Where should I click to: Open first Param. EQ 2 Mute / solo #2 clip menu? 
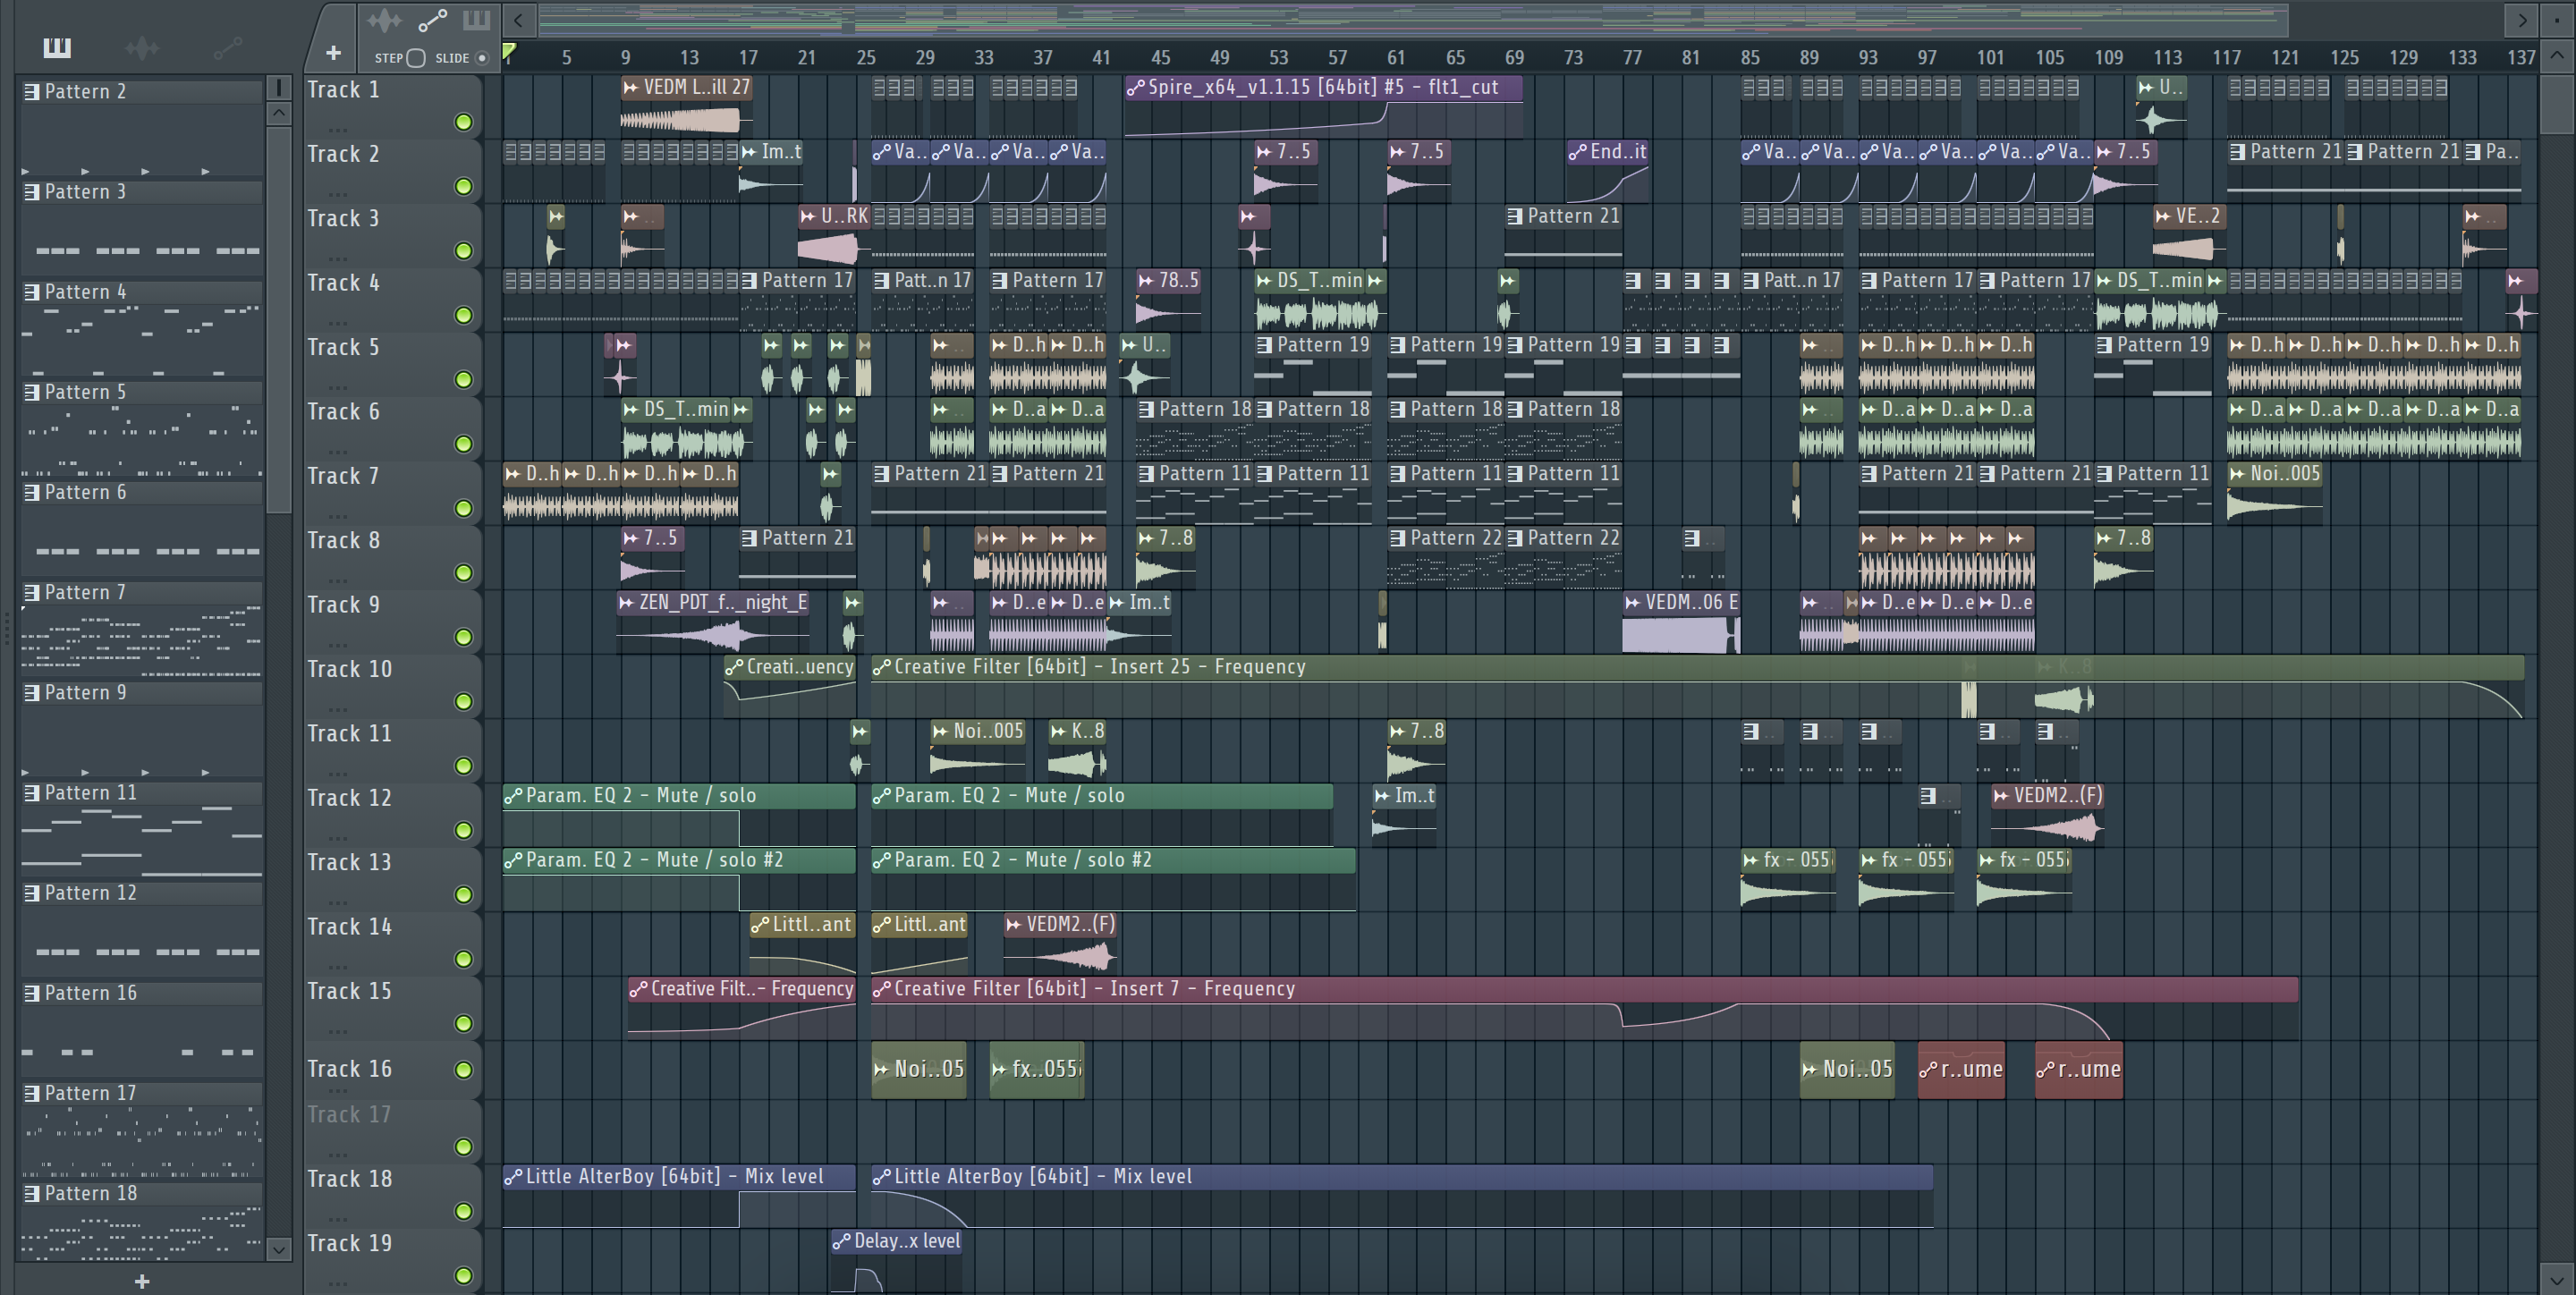coord(513,861)
